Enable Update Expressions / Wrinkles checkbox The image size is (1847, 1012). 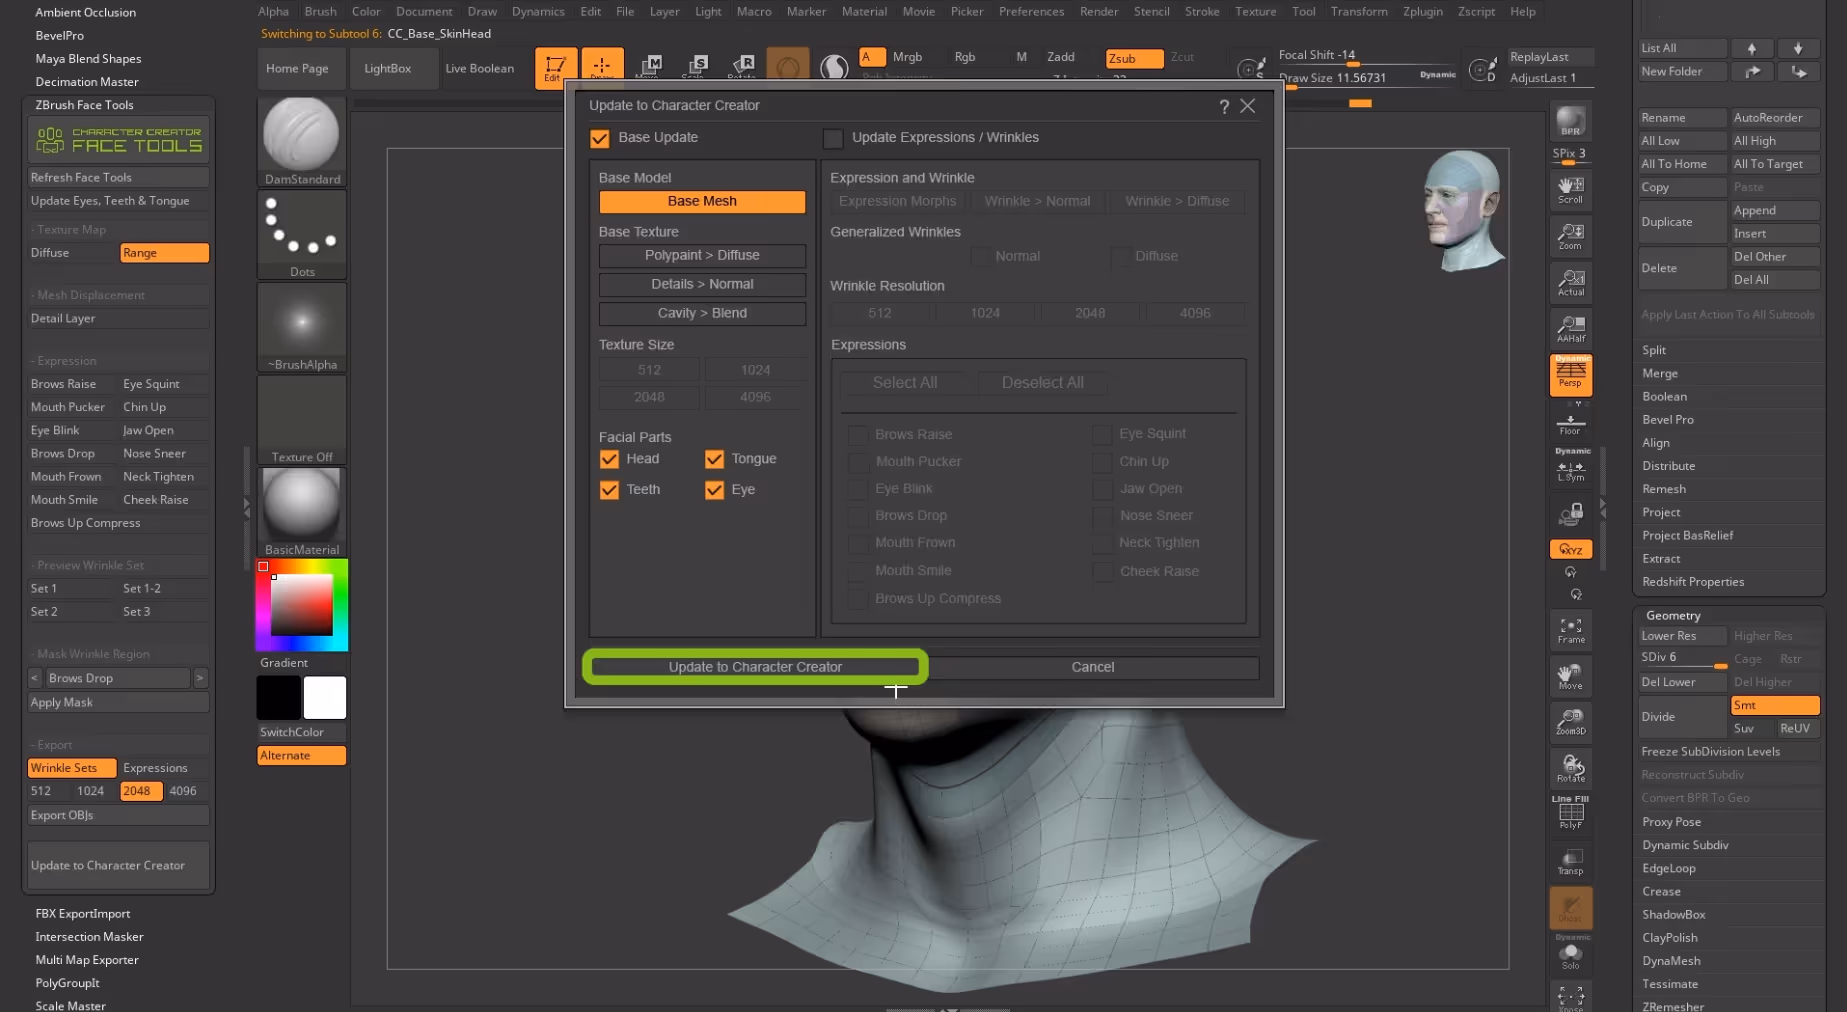point(833,138)
